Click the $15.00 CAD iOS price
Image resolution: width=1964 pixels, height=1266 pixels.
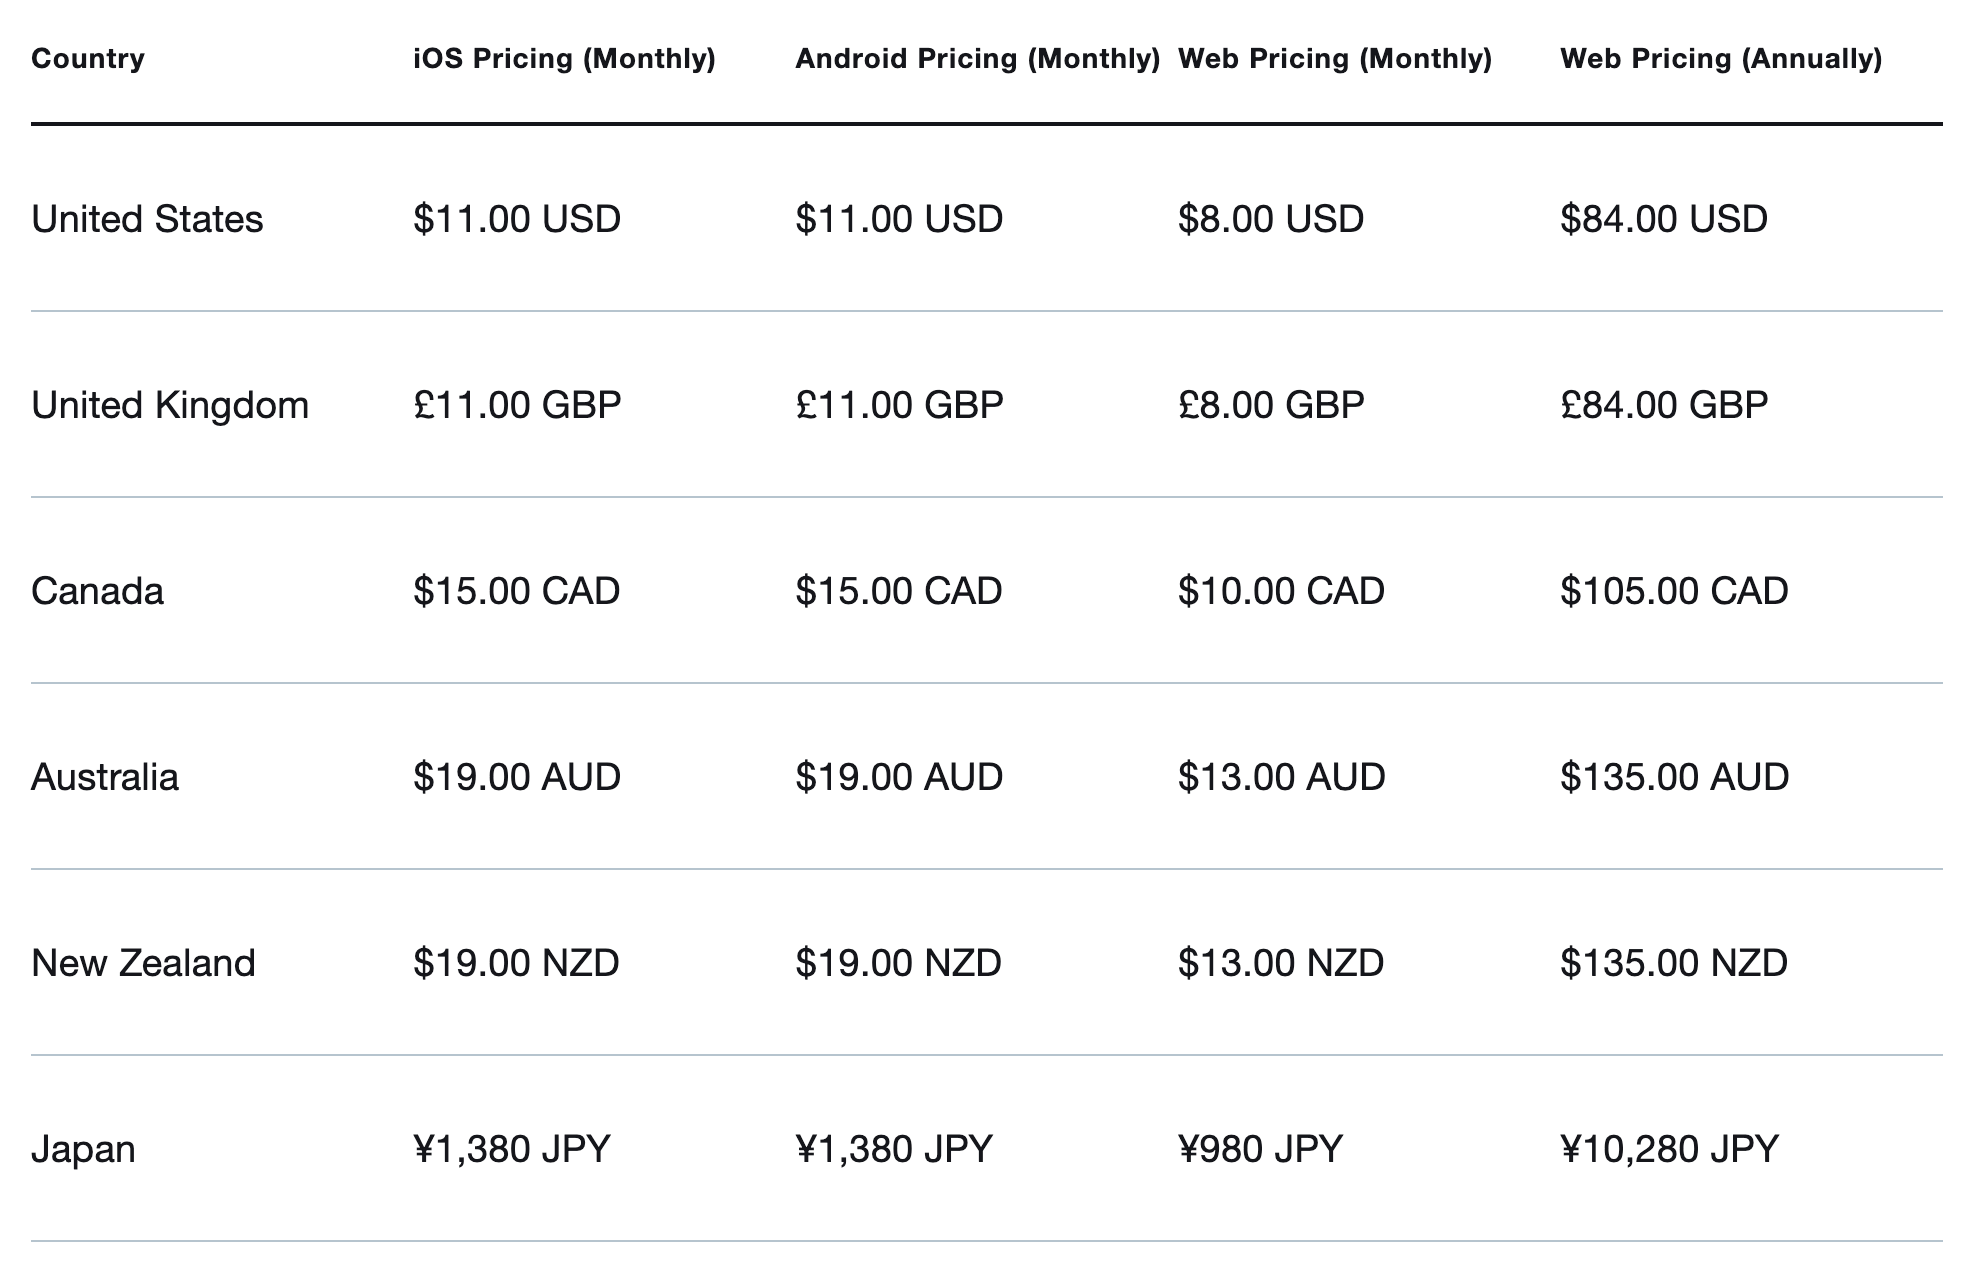(516, 591)
